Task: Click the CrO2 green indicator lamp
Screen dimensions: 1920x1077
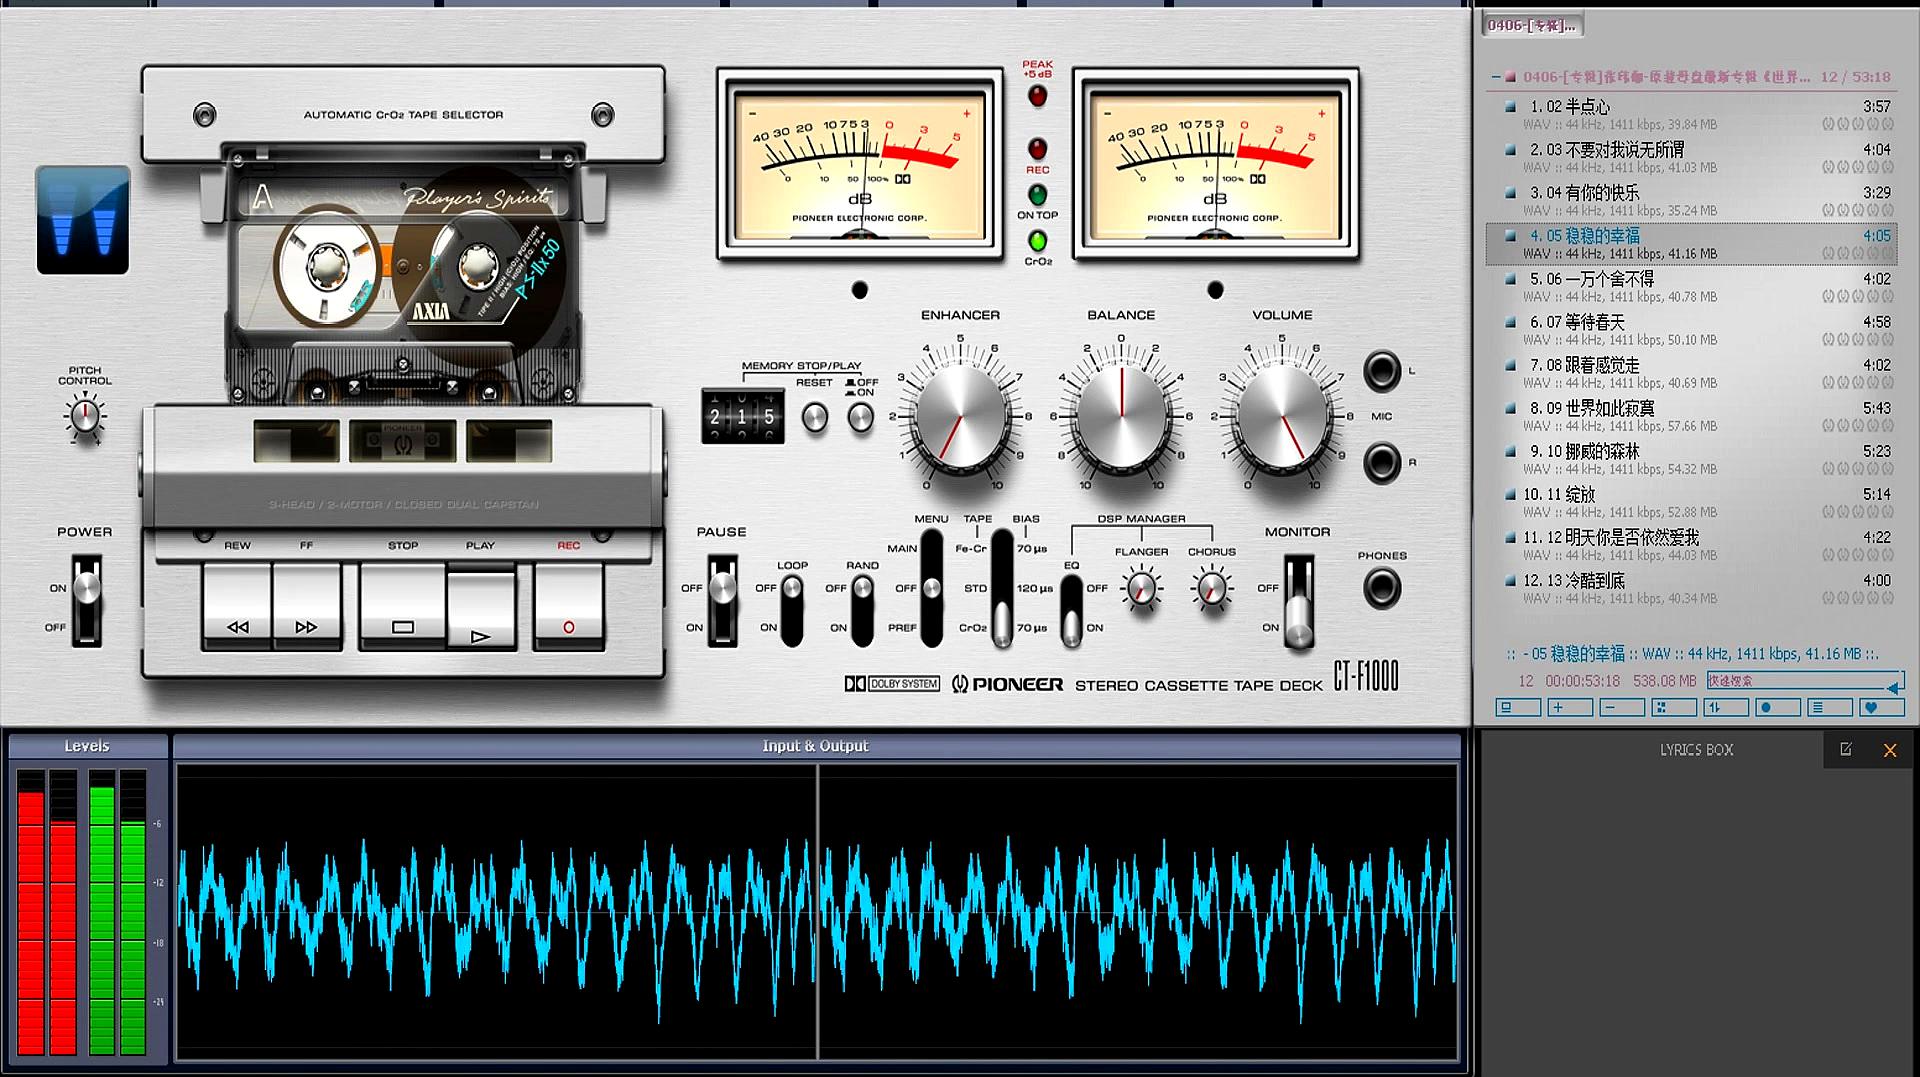Action: pos(1037,241)
